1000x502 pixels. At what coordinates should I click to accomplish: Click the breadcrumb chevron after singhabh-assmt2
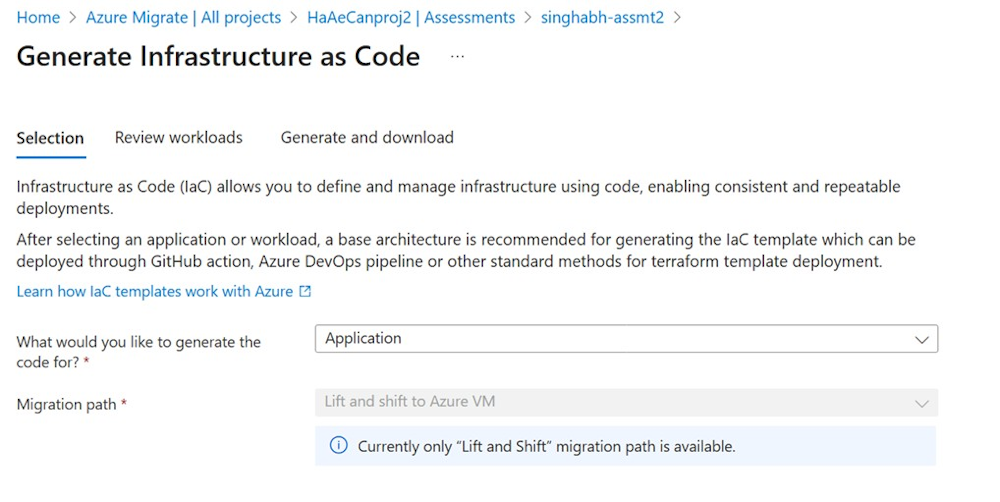click(678, 18)
